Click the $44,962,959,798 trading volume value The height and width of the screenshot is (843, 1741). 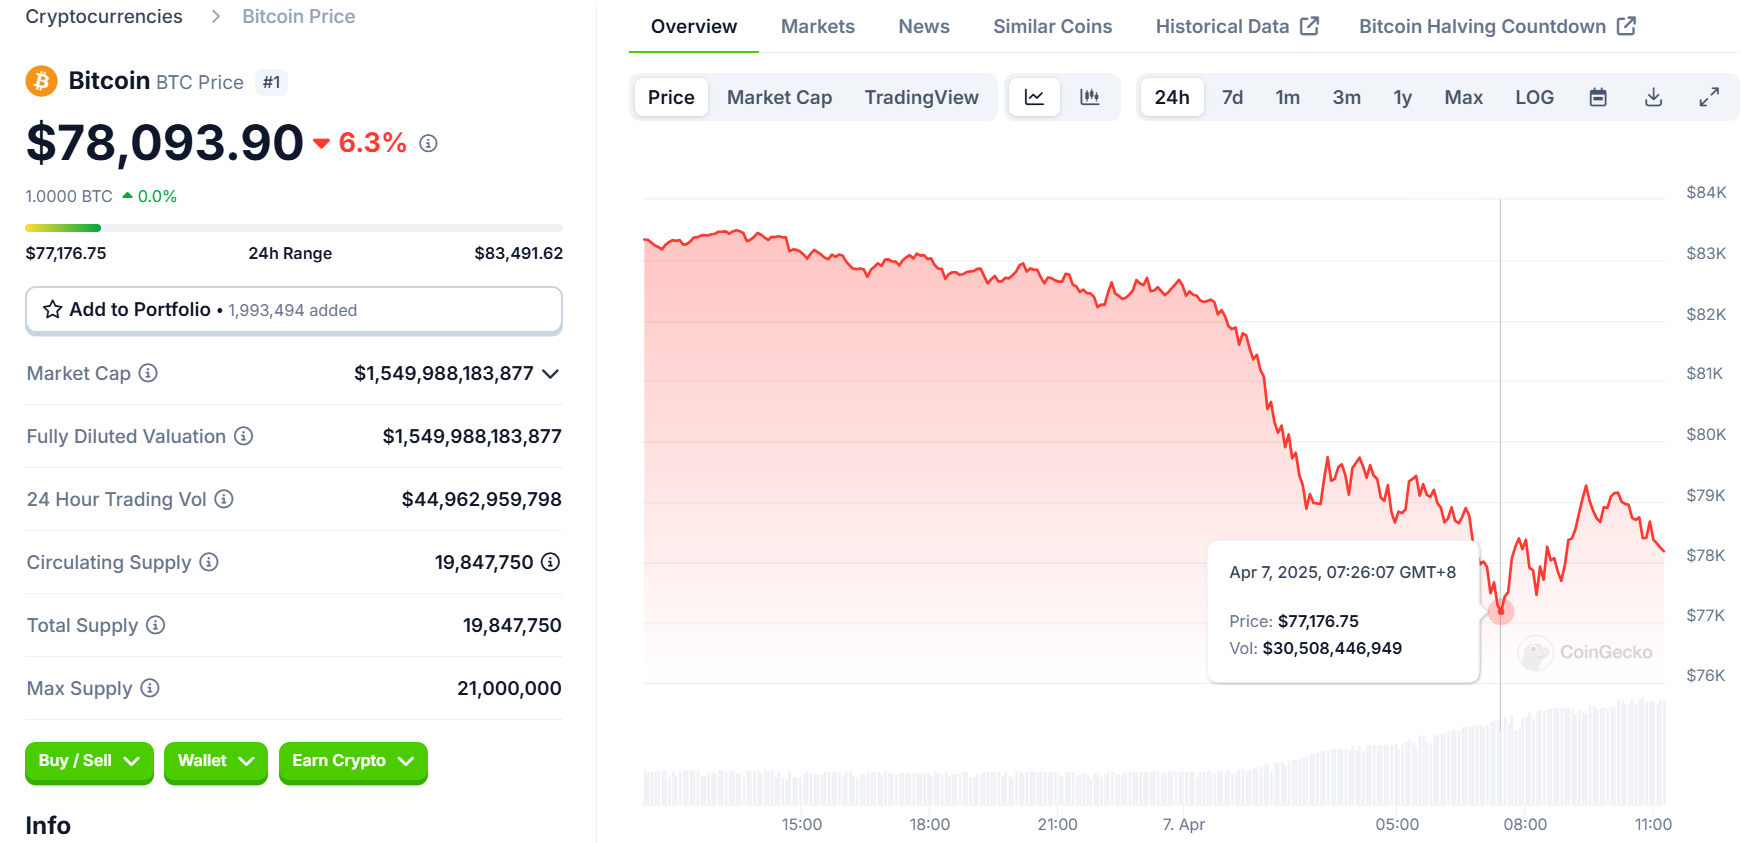point(481,499)
